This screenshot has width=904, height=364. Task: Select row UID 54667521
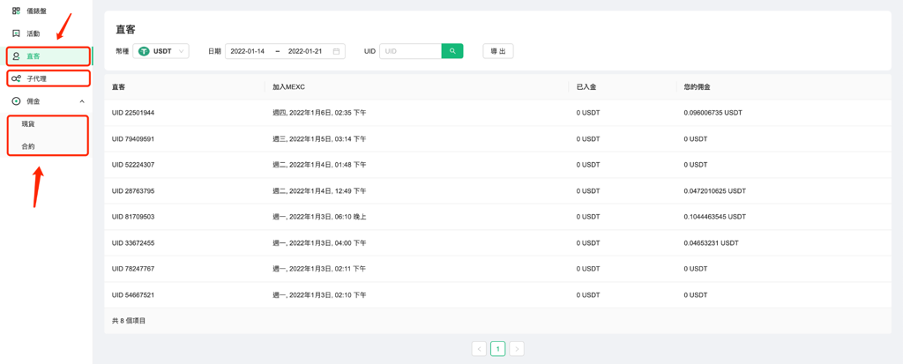498,295
